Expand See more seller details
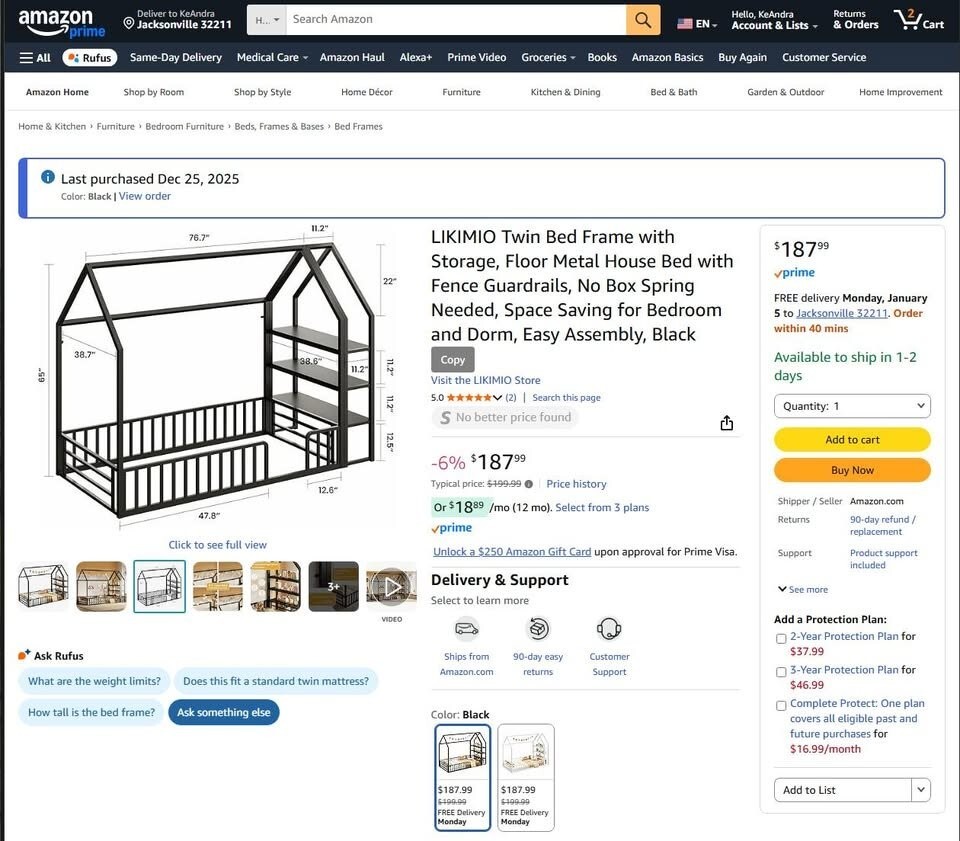The width and height of the screenshot is (960, 841). click(802, 590)
